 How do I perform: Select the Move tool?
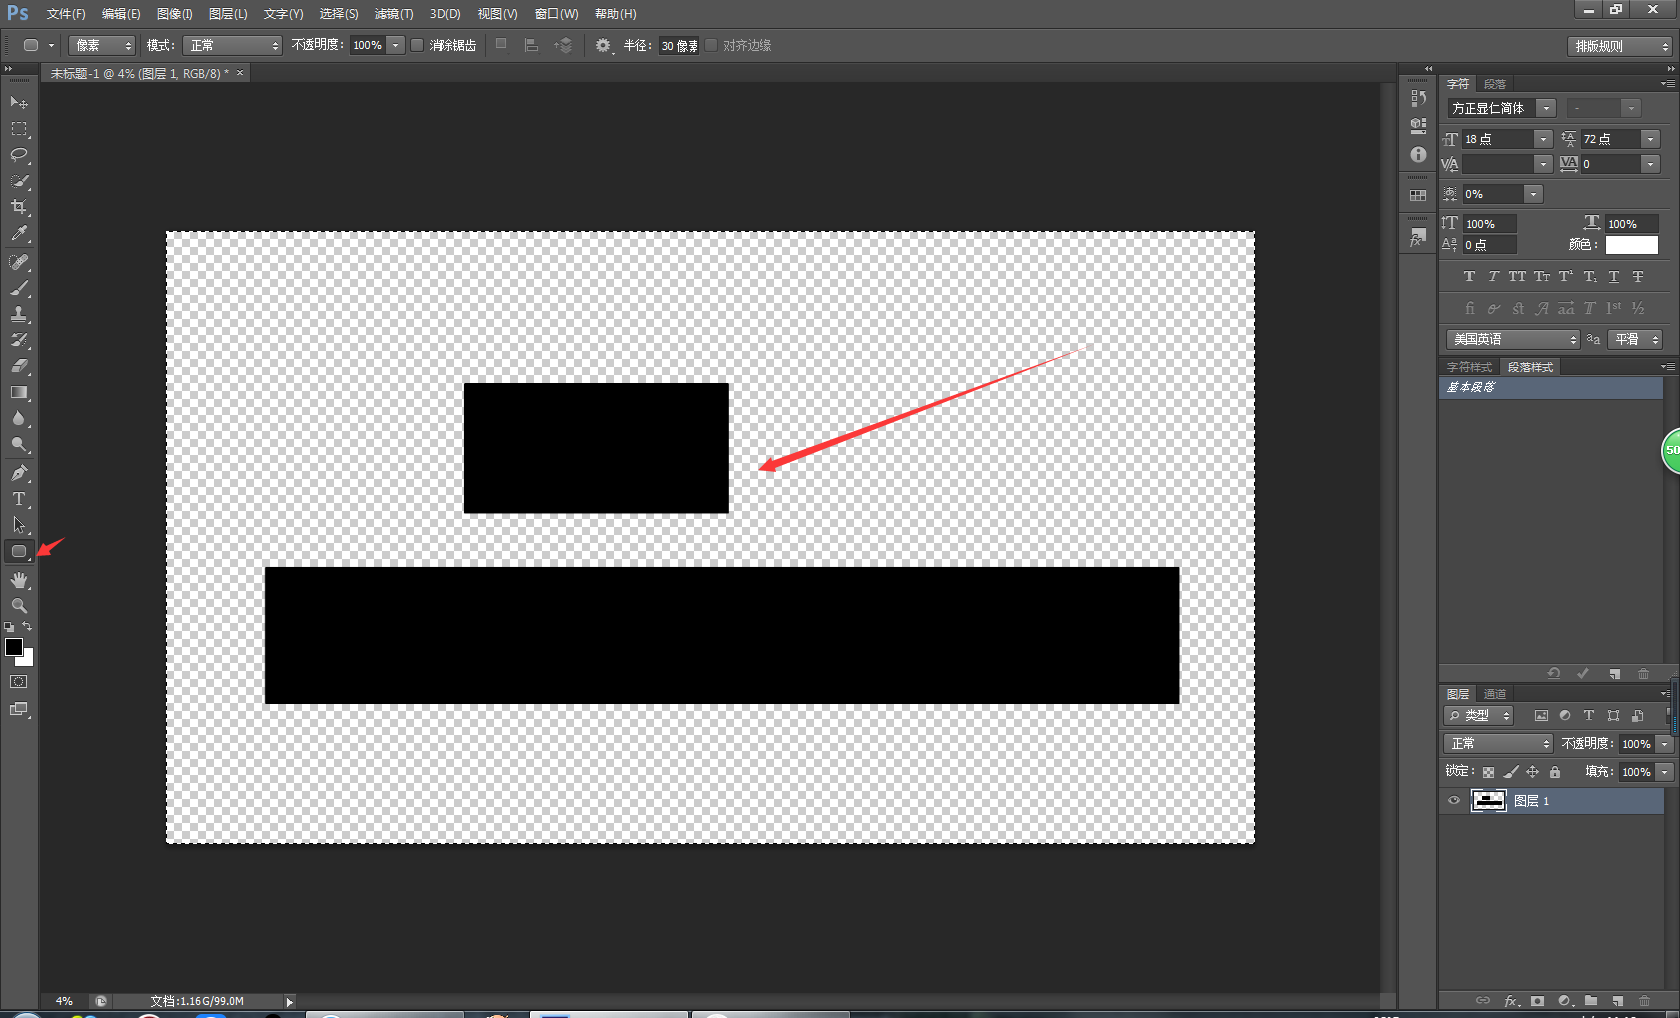[x=19, y=102]
